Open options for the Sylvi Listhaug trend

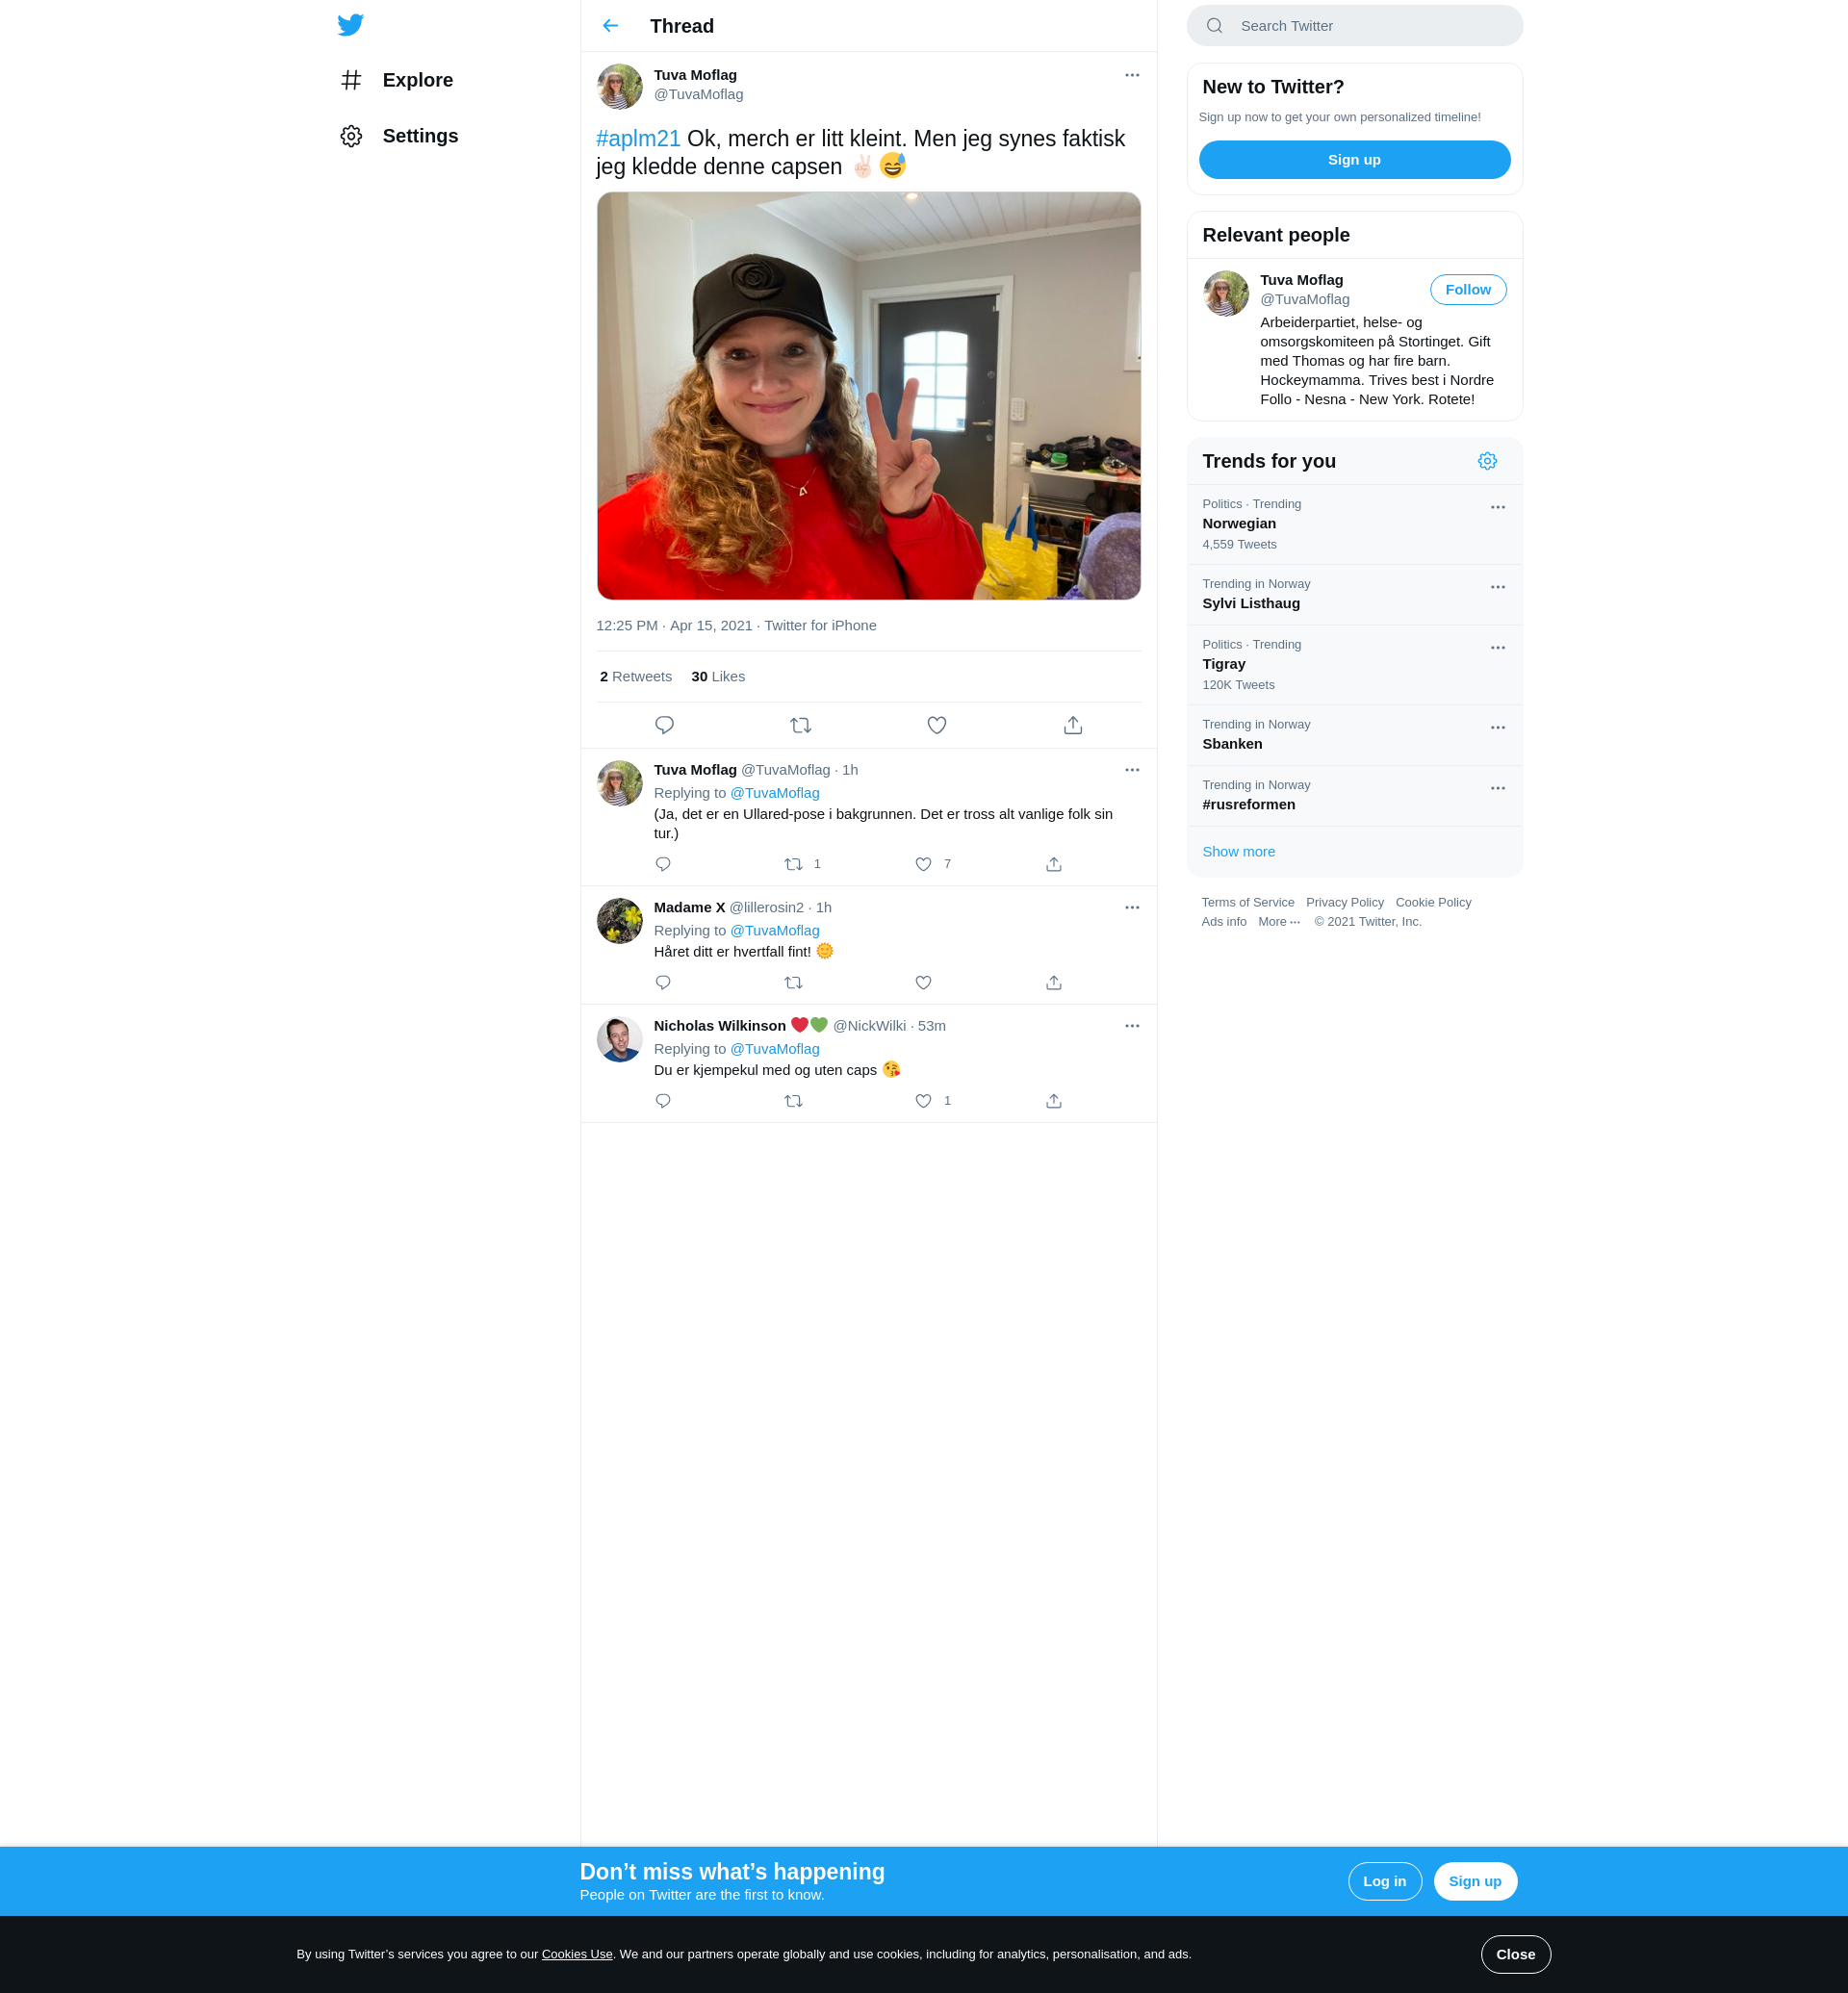[x=1497, y=588]
